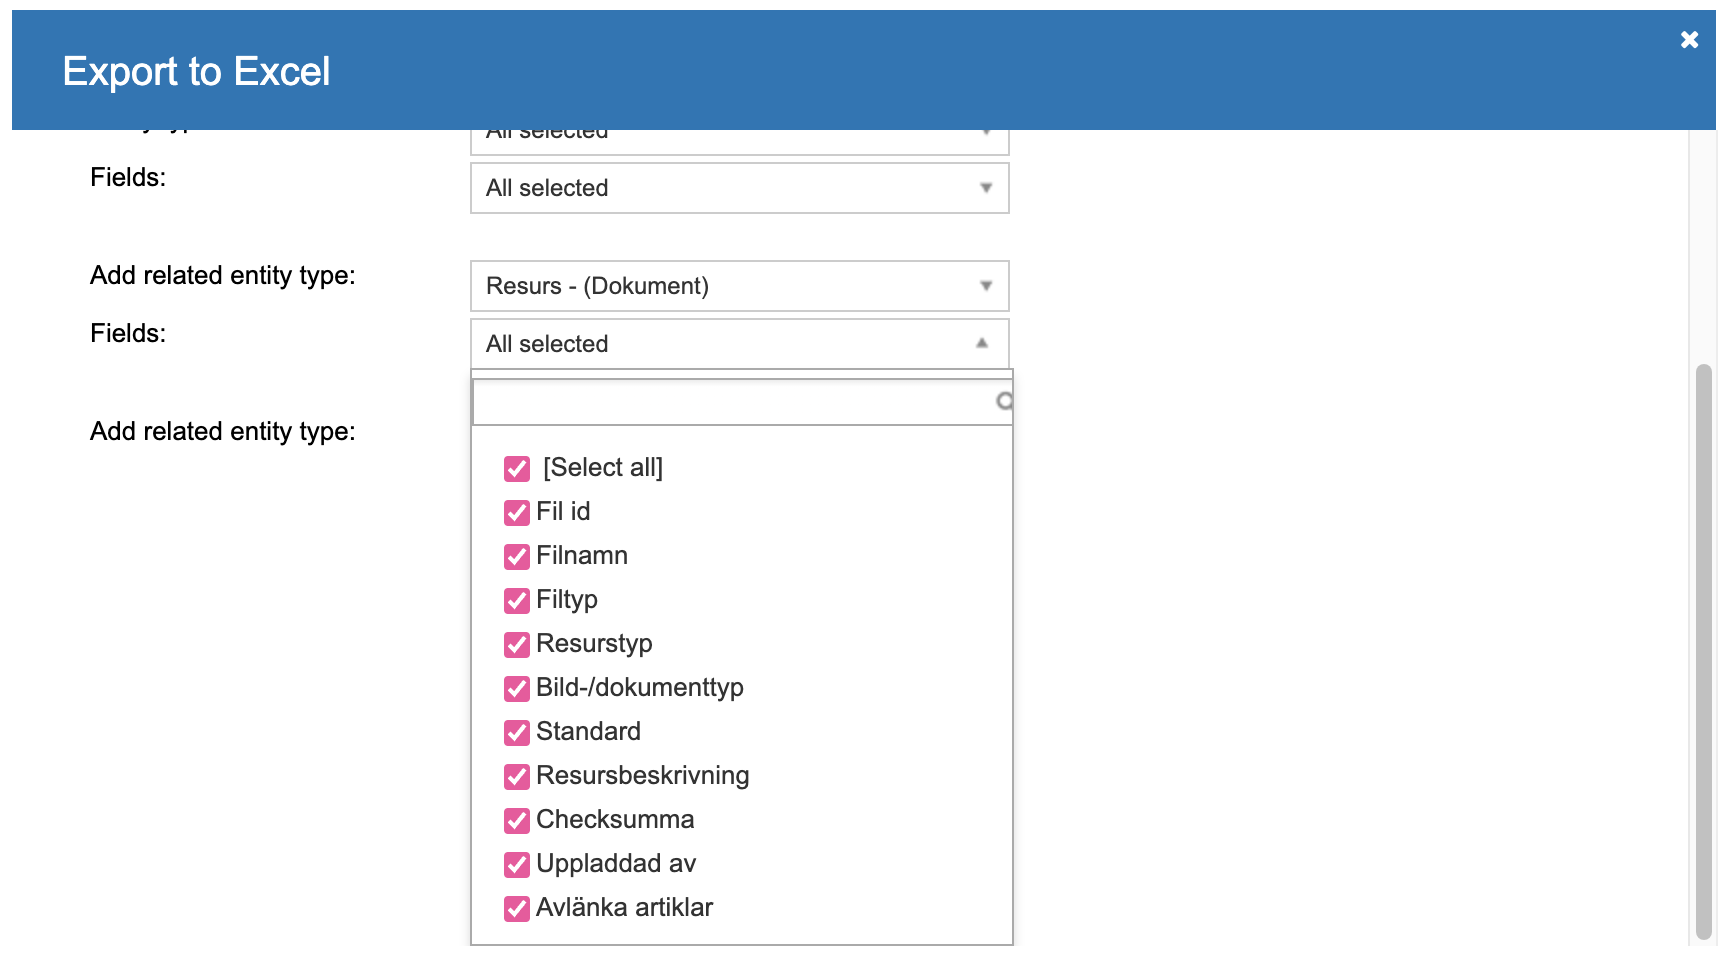Screen dimensions: 1736x954
Task: Toggle the Standard checkbox
Action: (517, 732)
